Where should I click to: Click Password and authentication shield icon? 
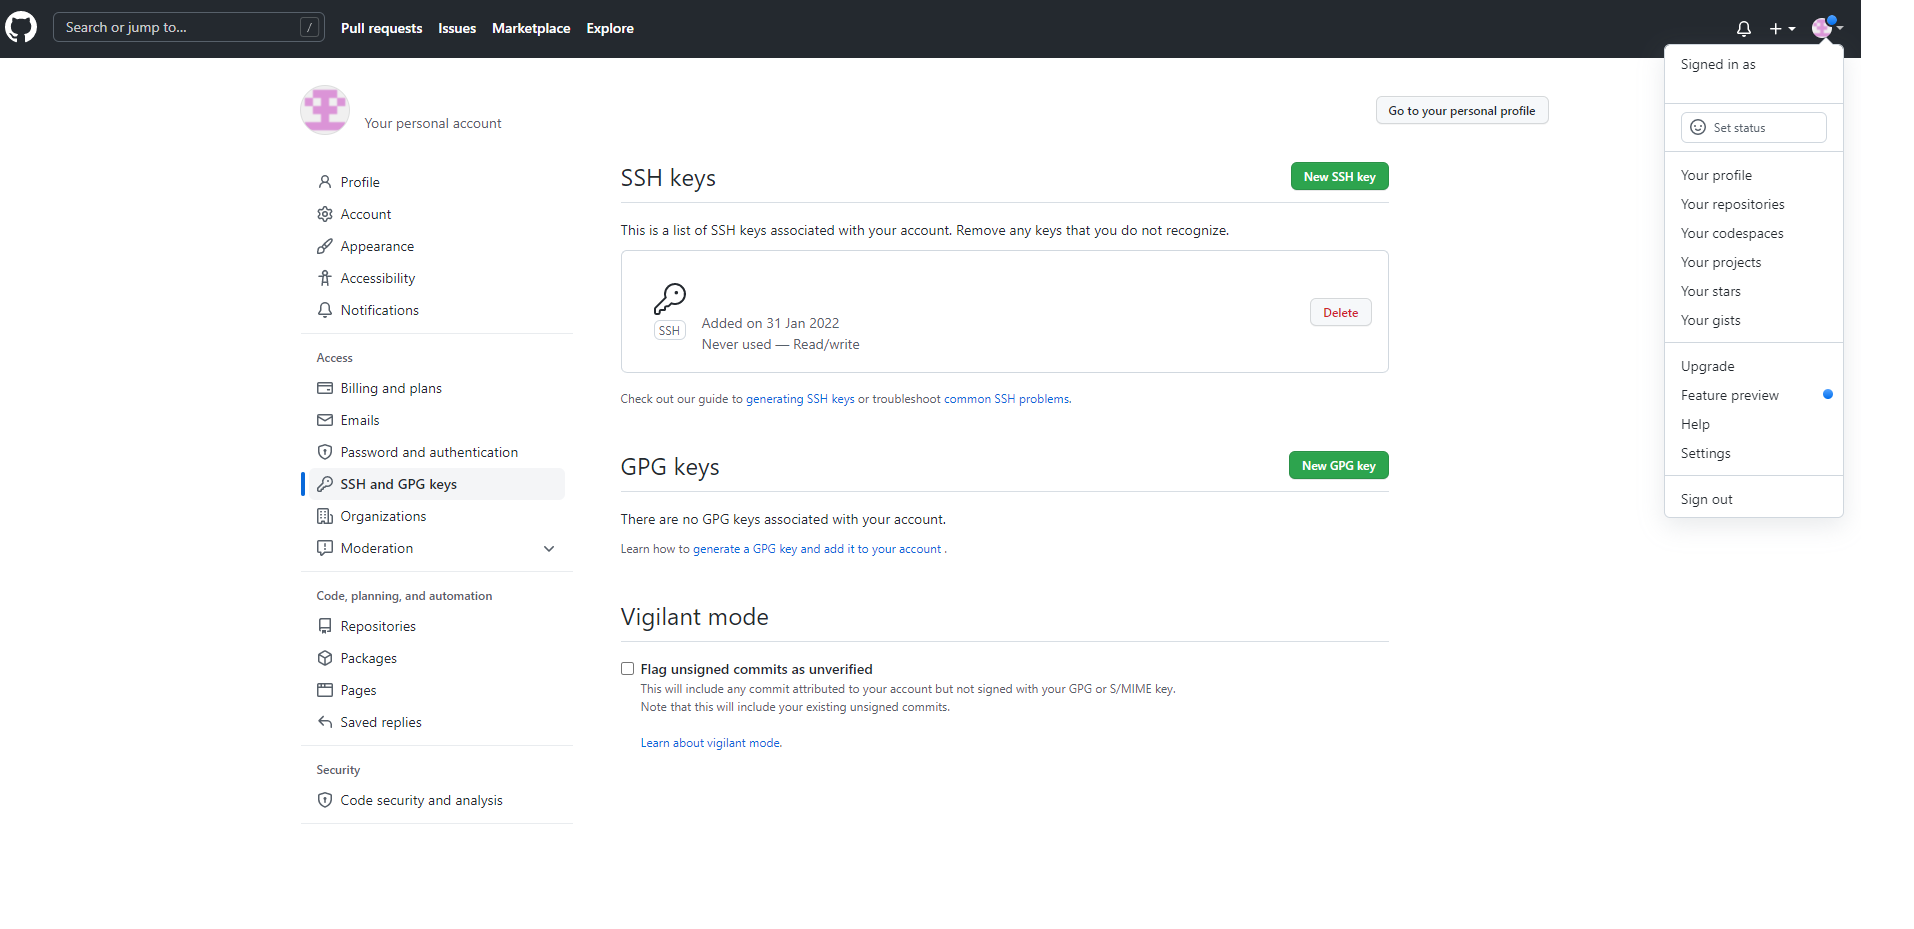[325, 452]
